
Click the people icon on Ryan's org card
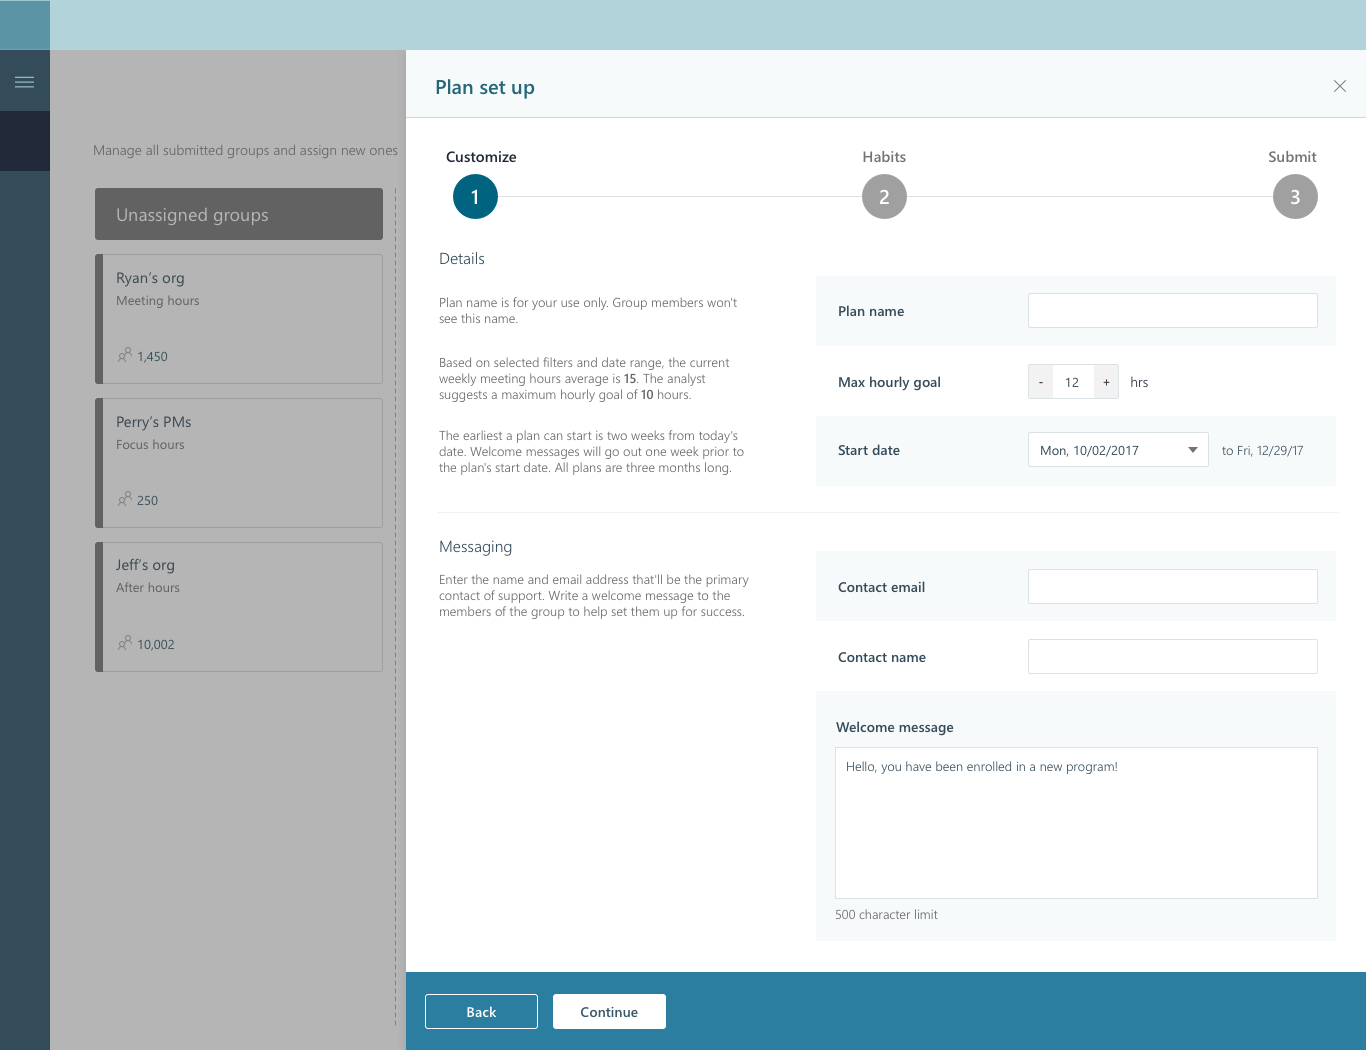pyautogui.click(x=124, y=355)
